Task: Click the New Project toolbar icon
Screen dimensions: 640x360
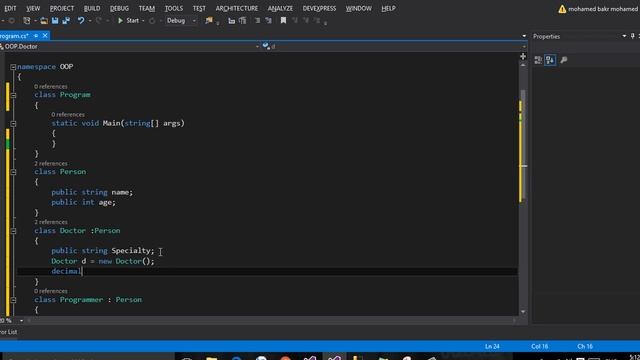Action: coord(27,20)
